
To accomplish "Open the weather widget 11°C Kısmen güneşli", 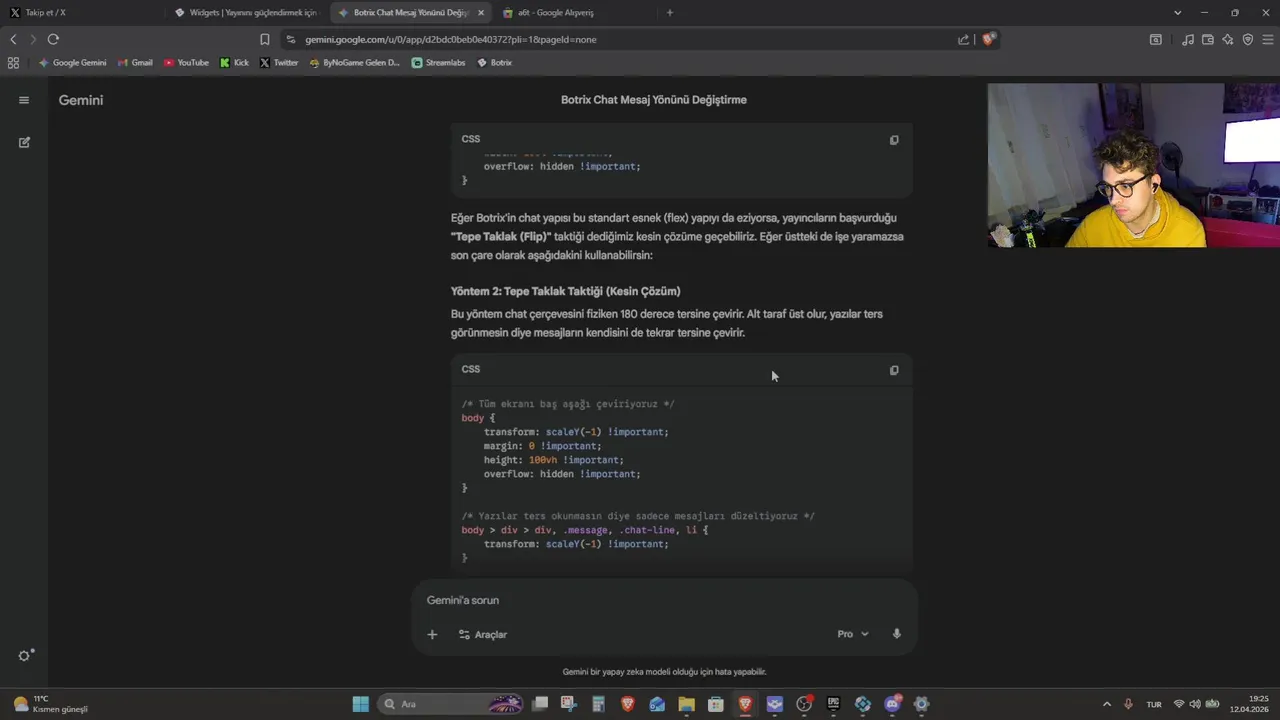I will pyautogui.click(x=50, y=704).
